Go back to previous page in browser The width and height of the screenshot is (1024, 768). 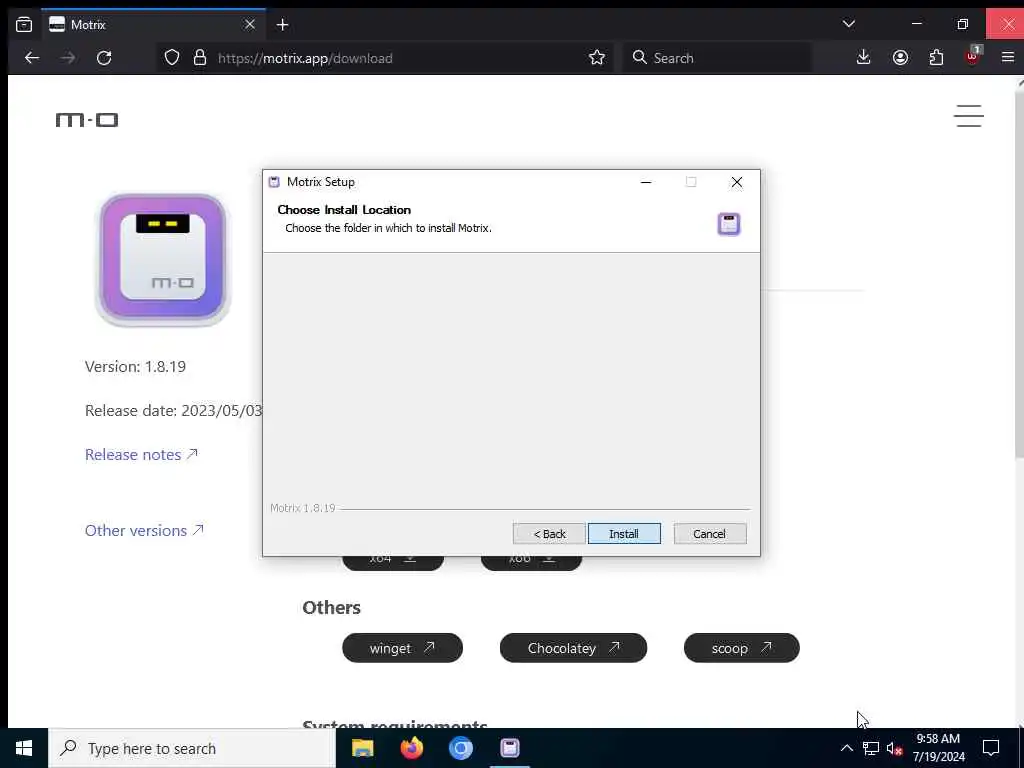pyautogui.click(x=32, y=58)
